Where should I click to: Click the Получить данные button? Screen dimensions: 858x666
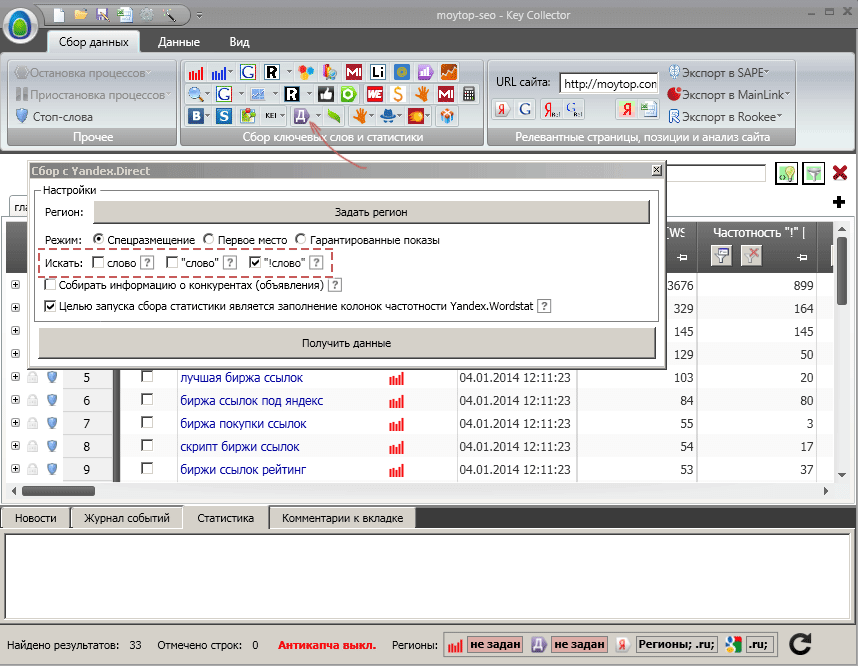click(x=346, y=343)
